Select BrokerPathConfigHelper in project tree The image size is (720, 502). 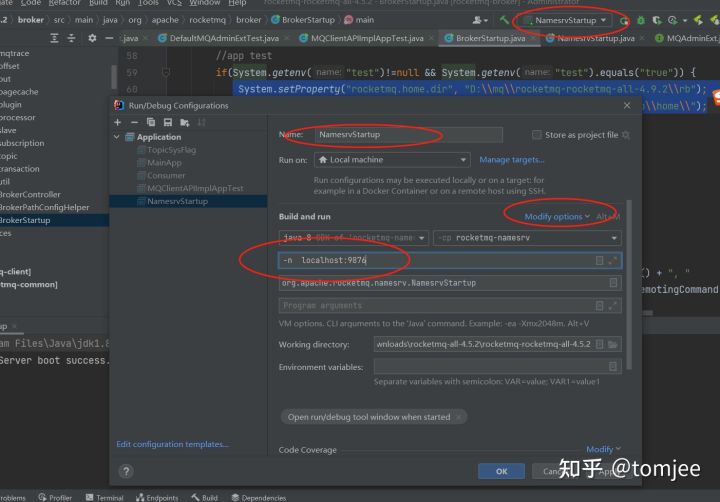45,207
